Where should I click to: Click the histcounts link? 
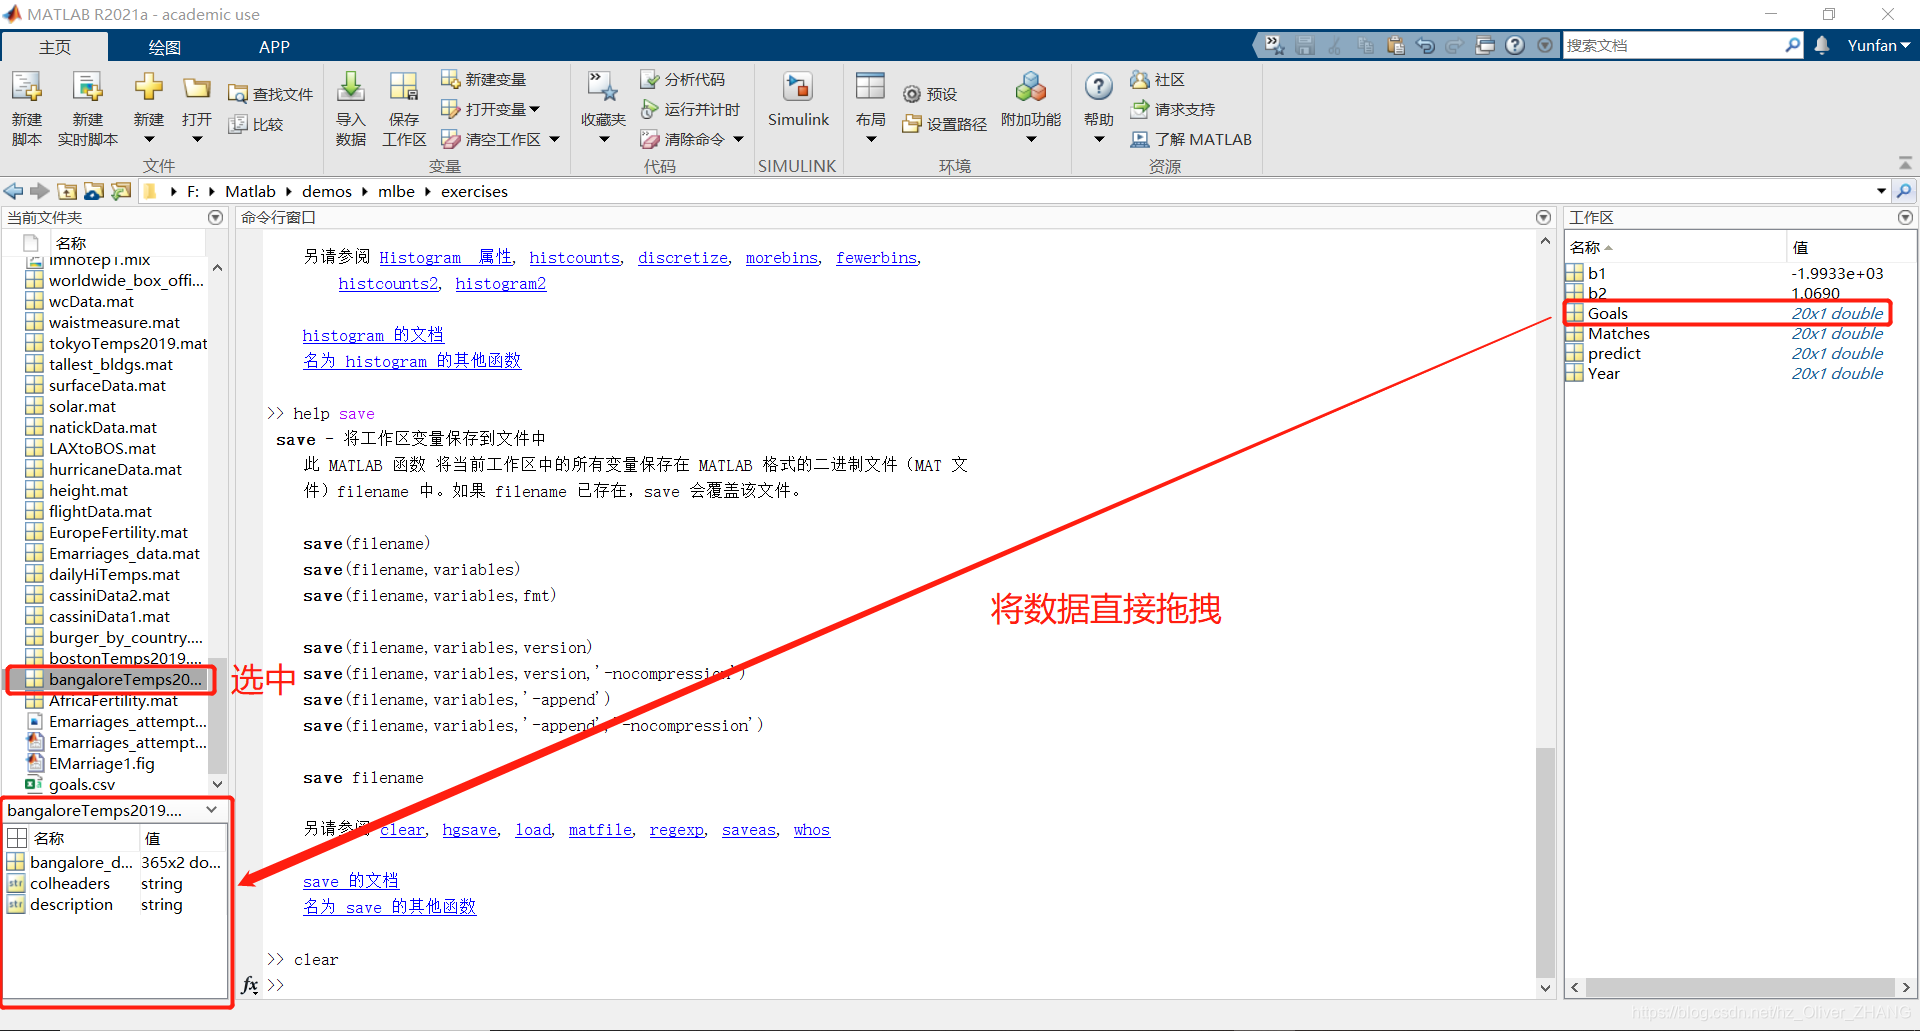574,257
